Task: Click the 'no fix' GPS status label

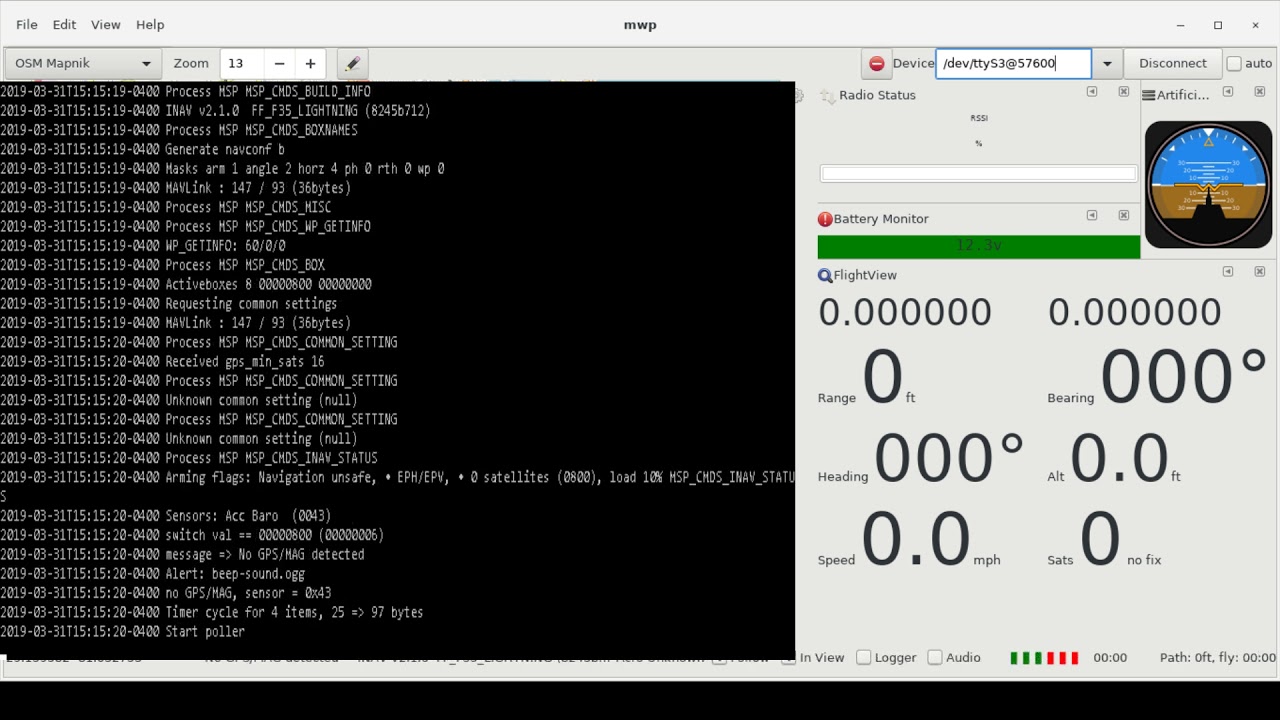Action: click(1144, 560)
